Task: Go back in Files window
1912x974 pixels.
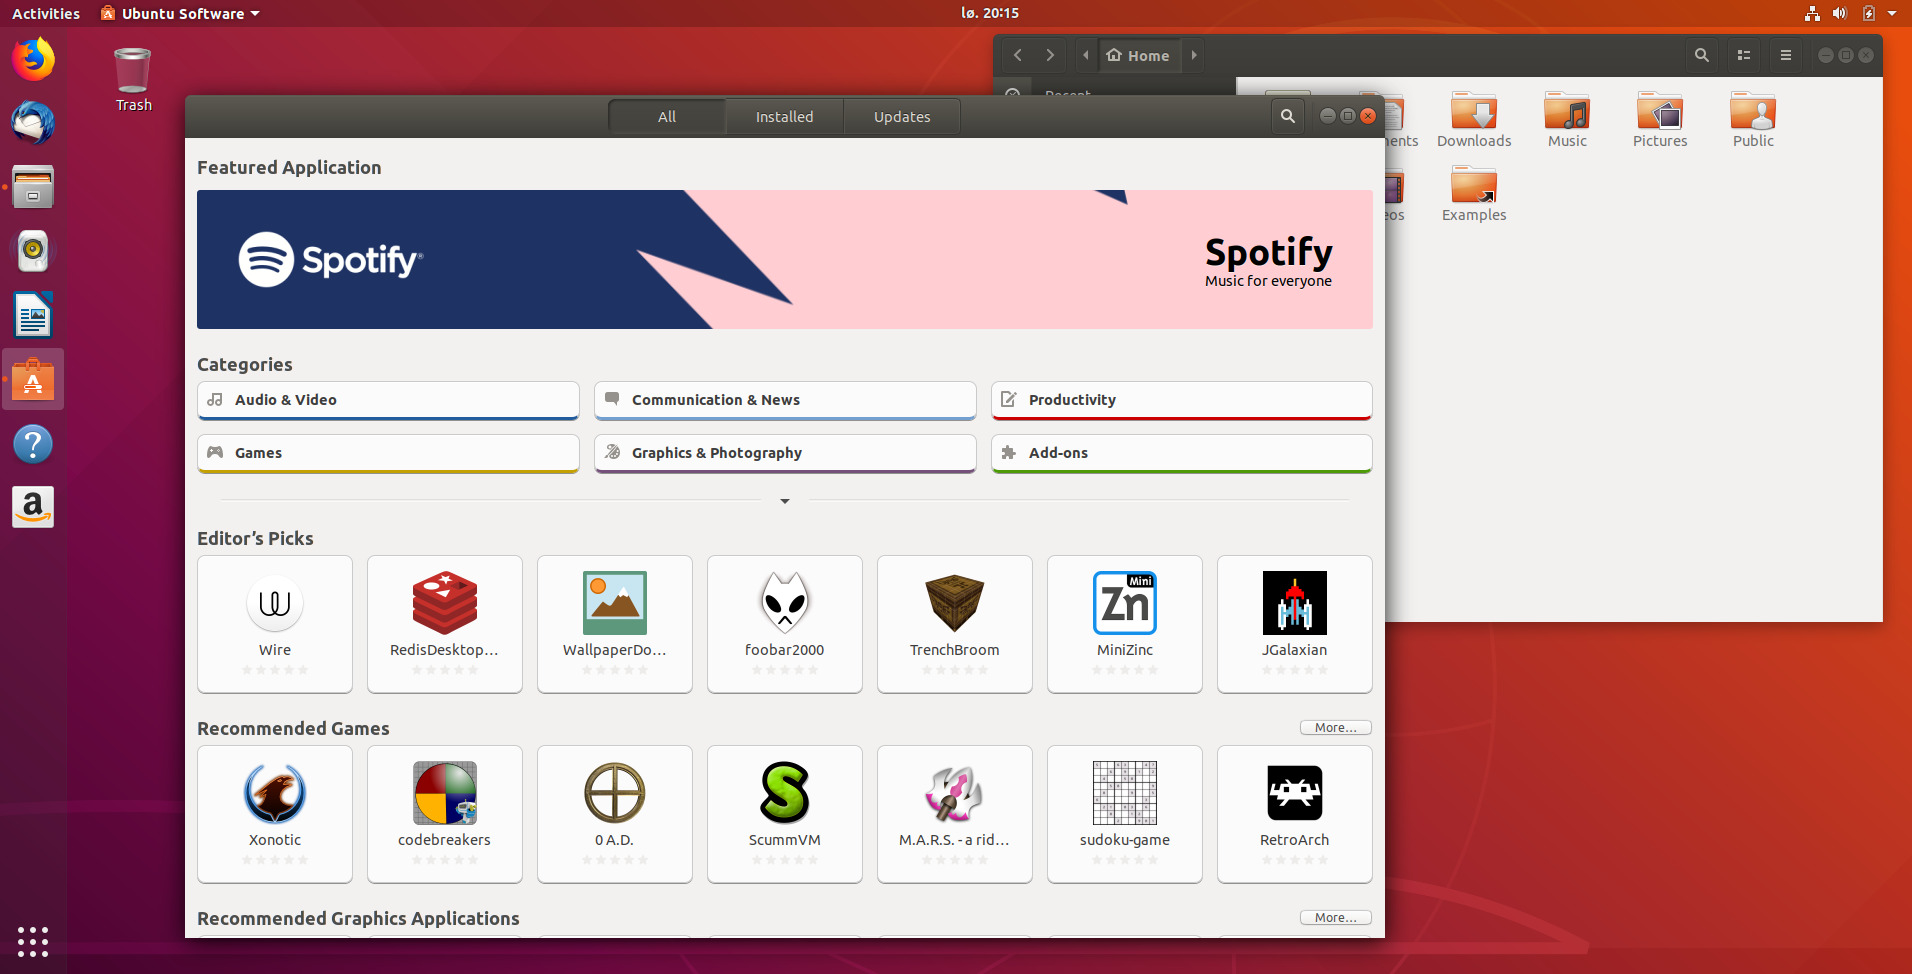Action: coord(1018,55)
